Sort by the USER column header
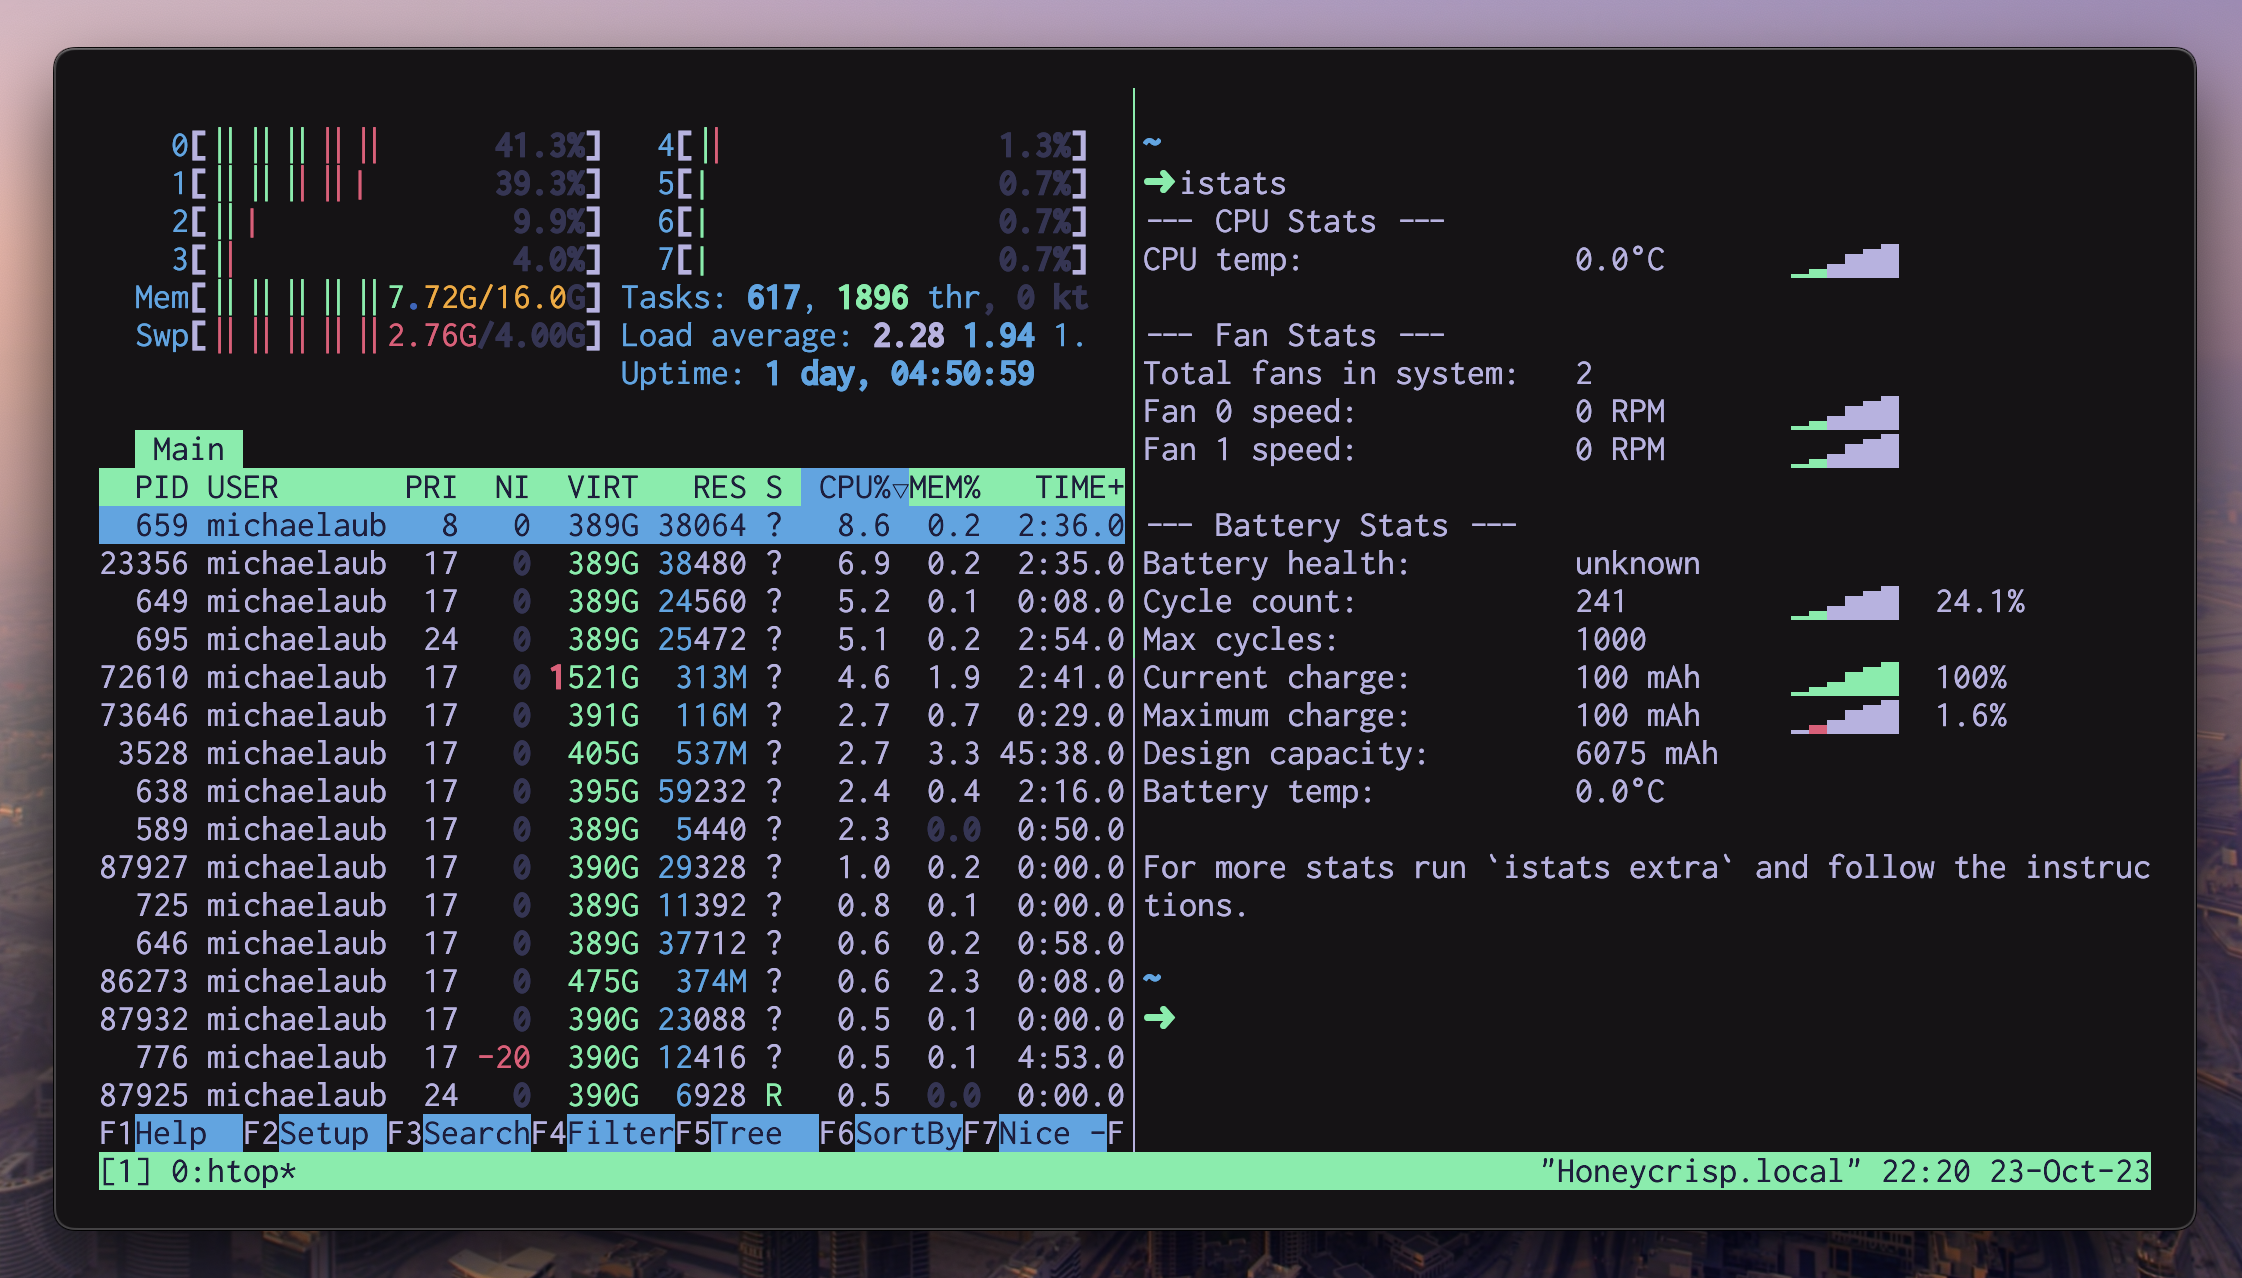Image resolution: width=2242 pixels, height=1278 pixels. pos(242,487)
